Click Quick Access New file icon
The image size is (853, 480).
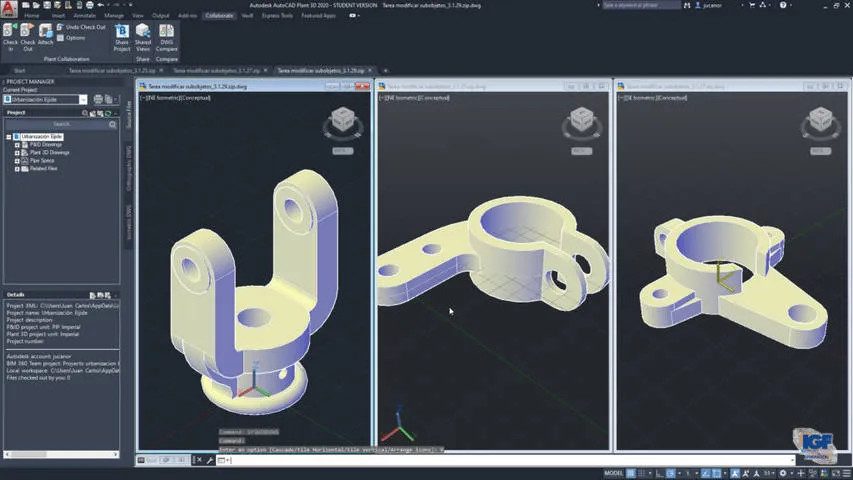[x=26, y=5]
